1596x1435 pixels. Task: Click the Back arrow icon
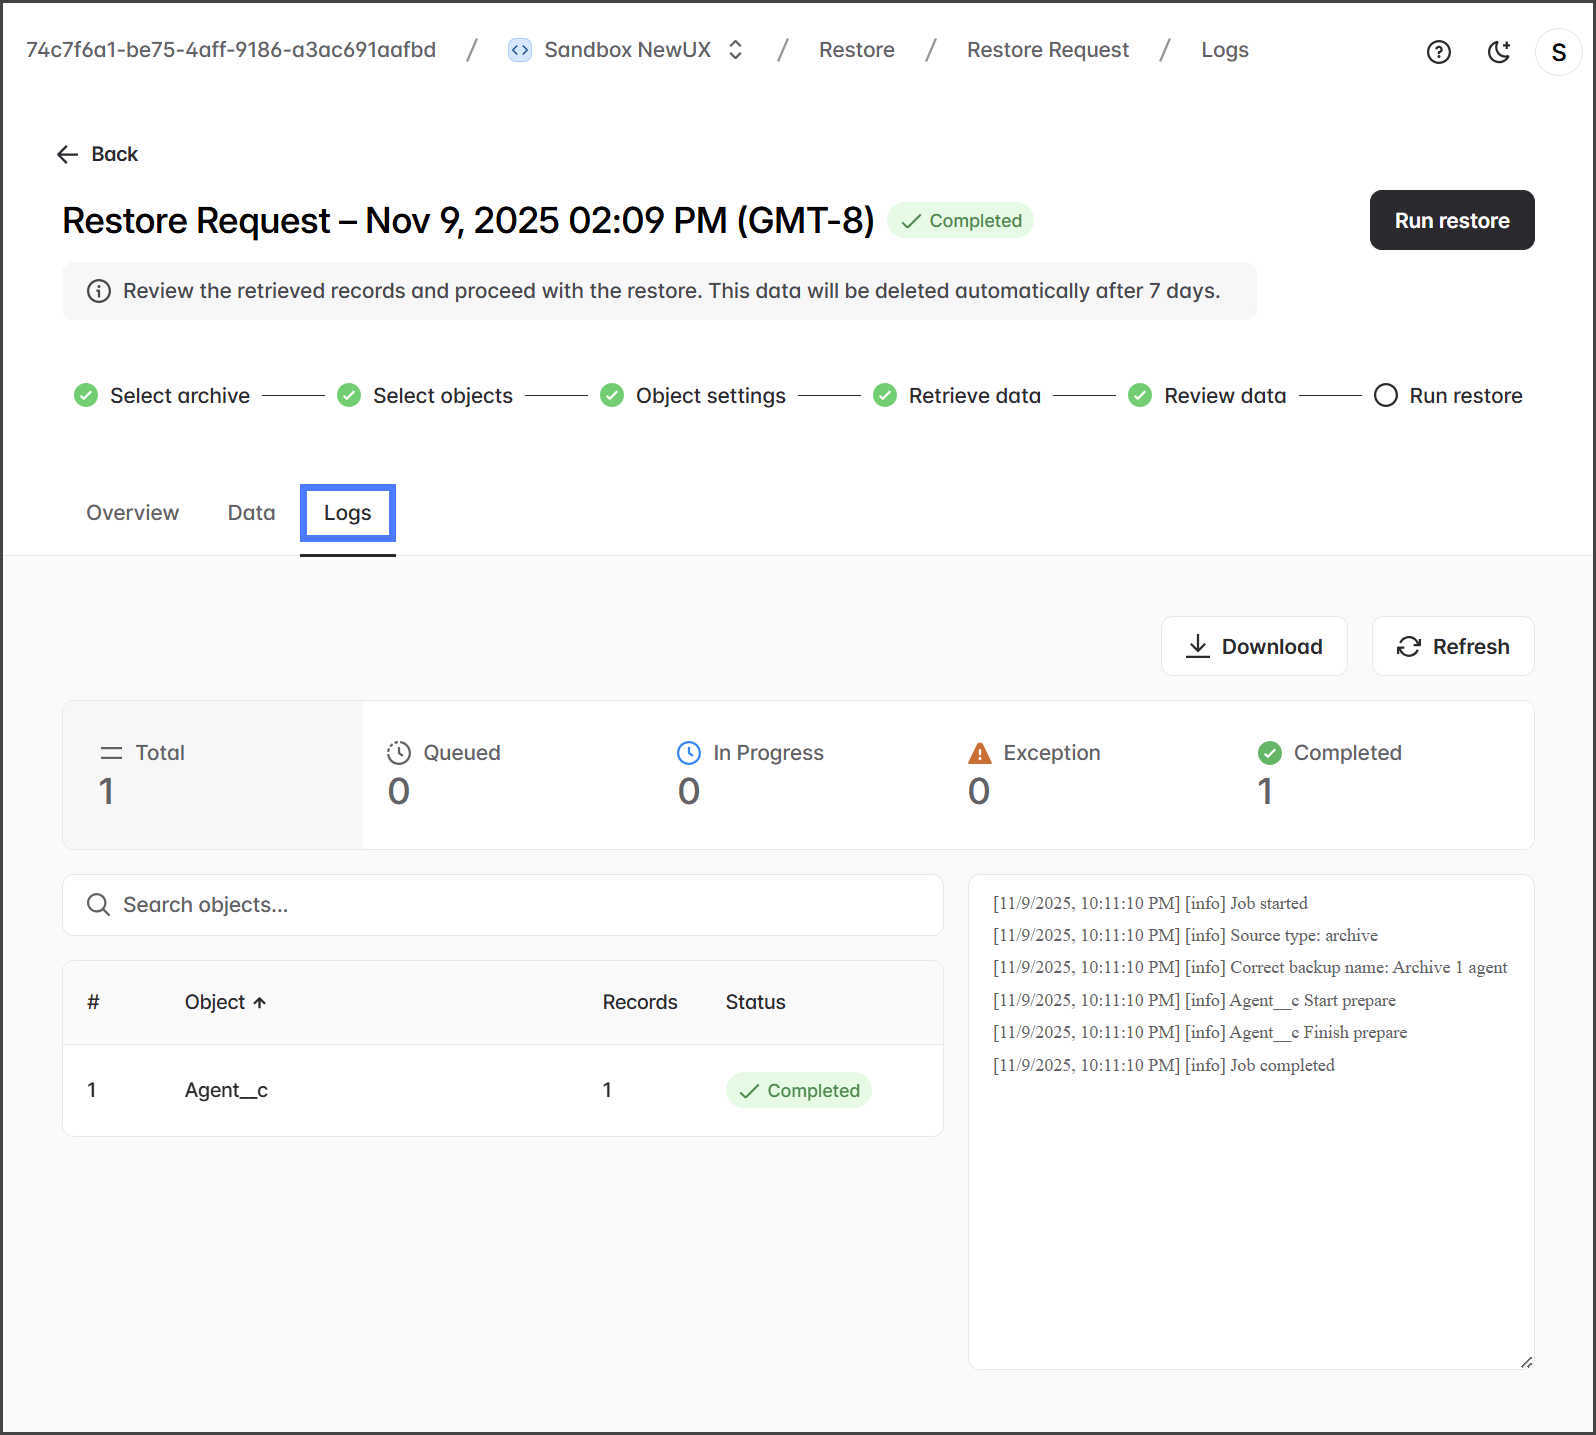point(67,154)
